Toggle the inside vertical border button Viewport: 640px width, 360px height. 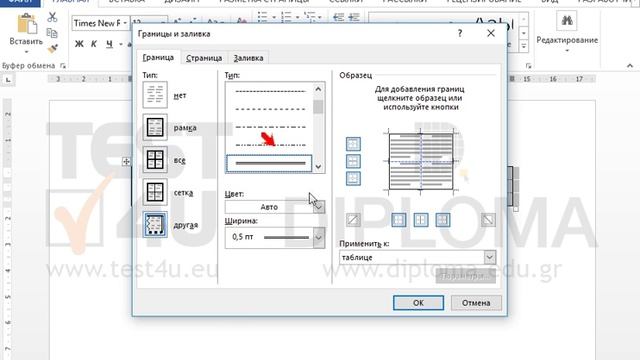[421, 220]
